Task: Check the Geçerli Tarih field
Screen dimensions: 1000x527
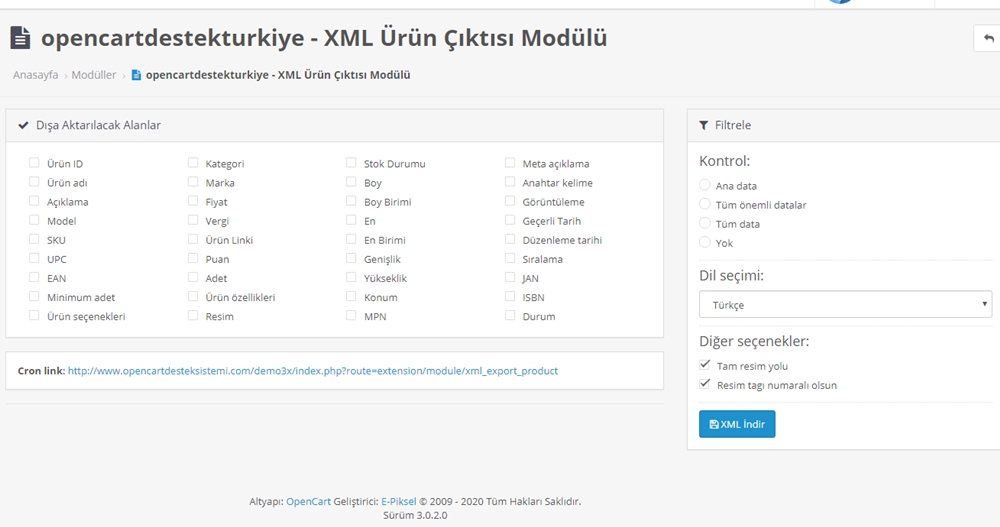Action: [x=510, y=220]
